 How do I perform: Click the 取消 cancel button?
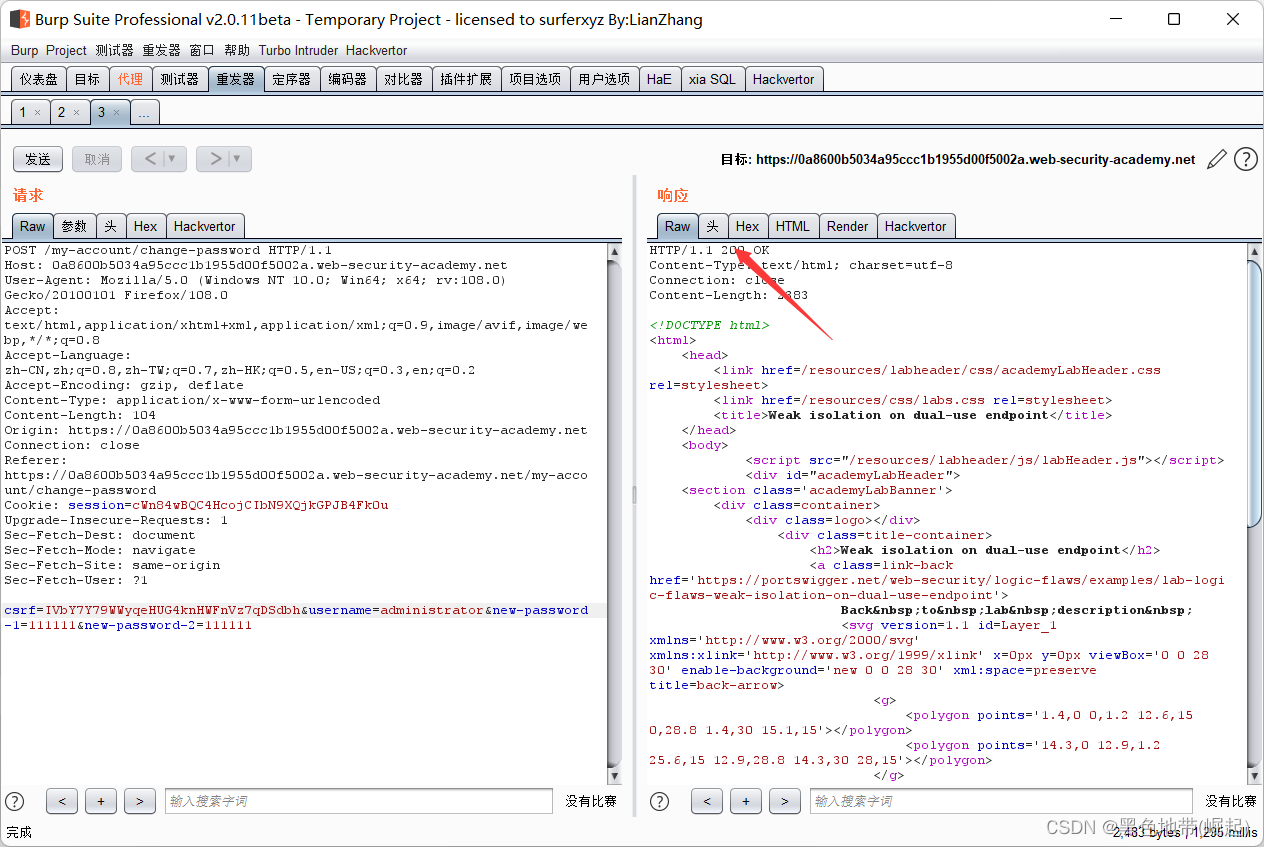tap(97, 159)
